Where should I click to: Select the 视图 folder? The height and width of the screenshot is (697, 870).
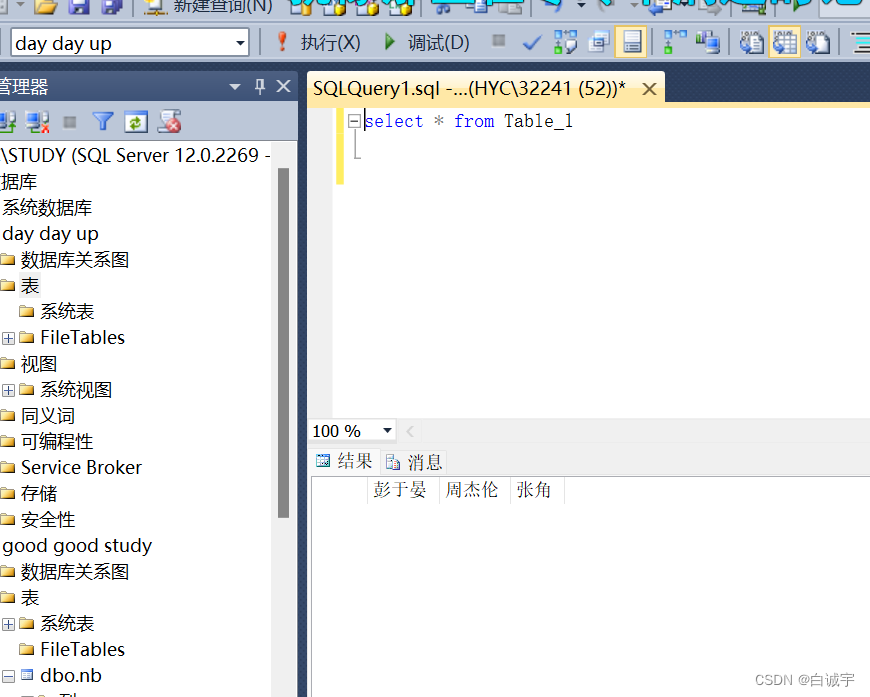tap(39, 364)
